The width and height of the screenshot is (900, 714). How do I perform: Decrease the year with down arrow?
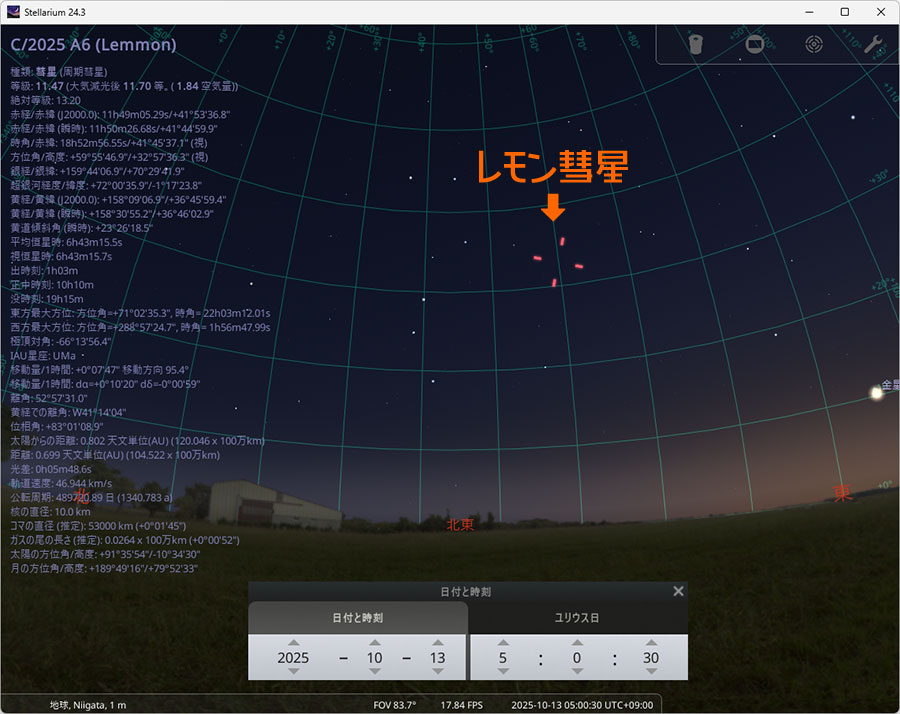pyautogui.click(x=293, y=672)
